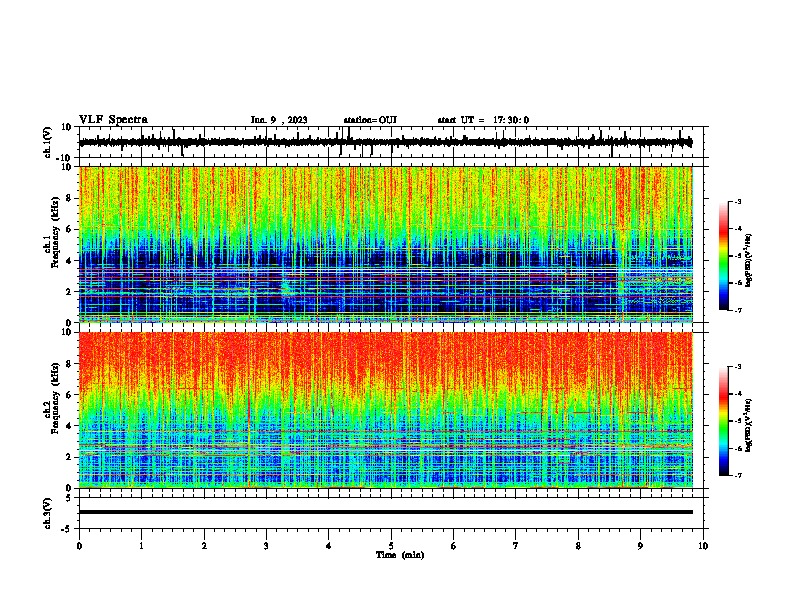
Task: Click the "VLF Spectra" title text
Action: (113, 120)
